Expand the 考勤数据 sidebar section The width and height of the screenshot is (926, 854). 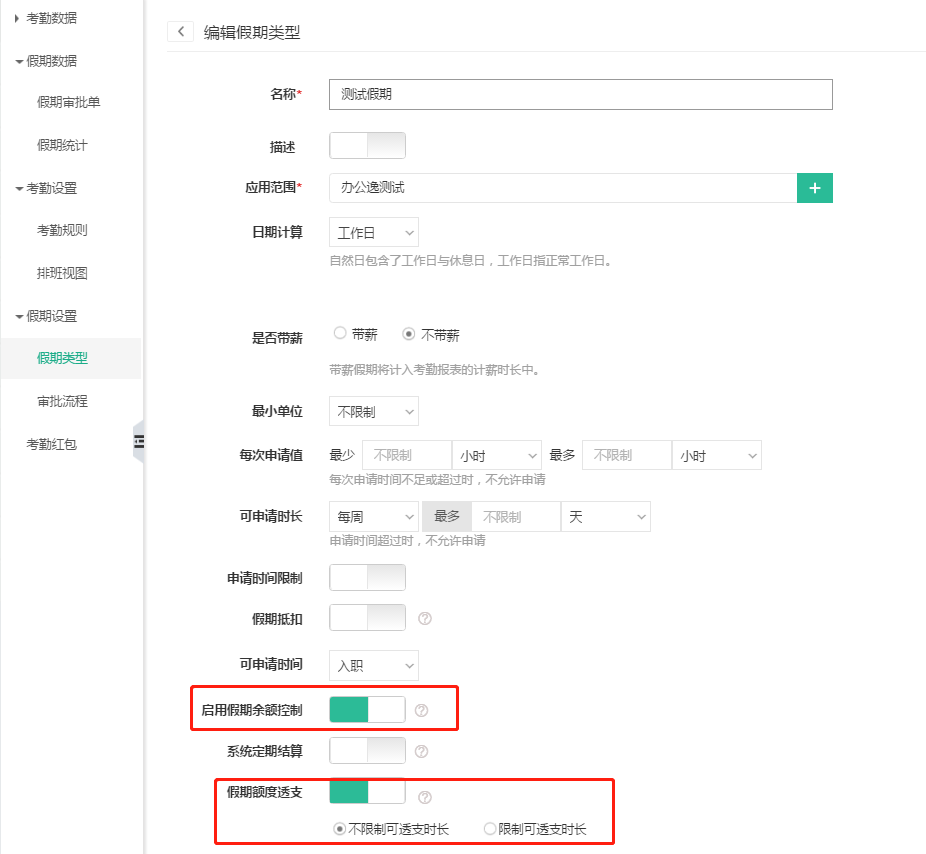coord(46,18)
